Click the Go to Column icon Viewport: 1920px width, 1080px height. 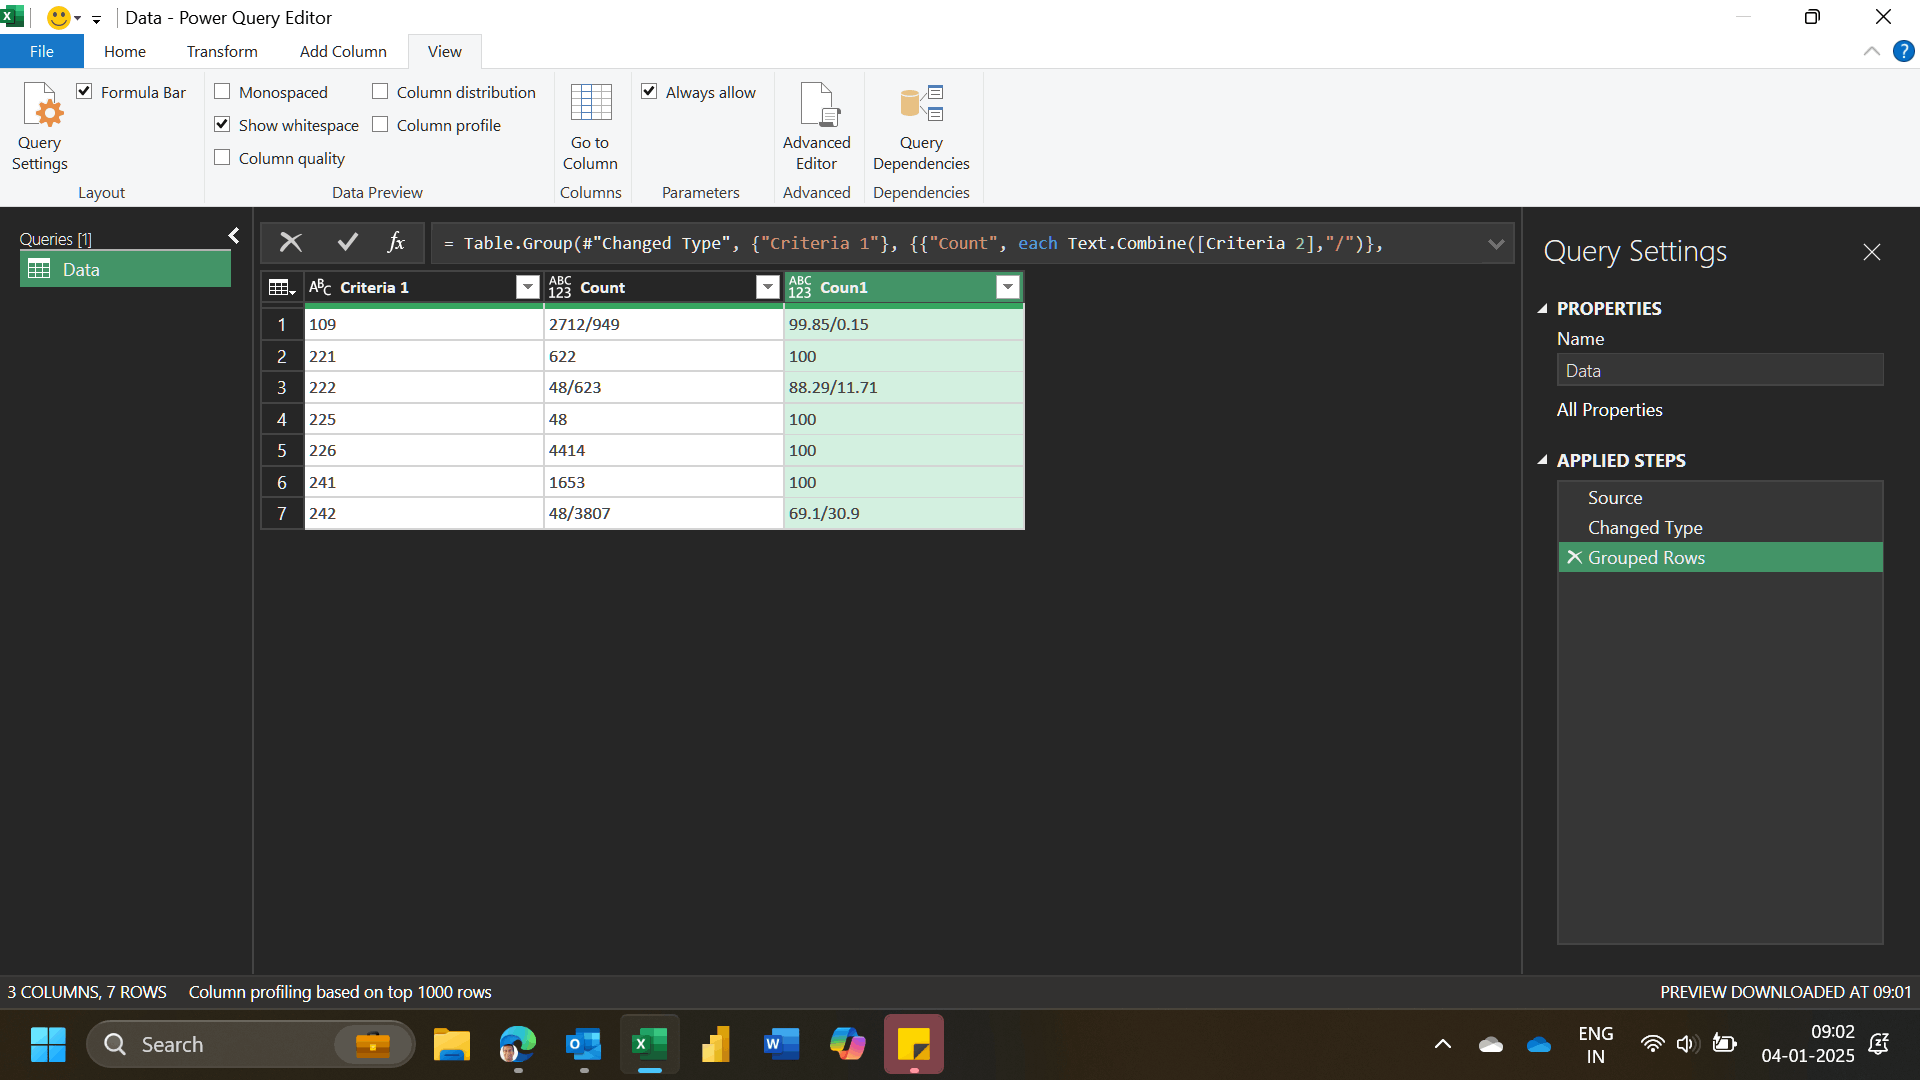tap(590, 127)
